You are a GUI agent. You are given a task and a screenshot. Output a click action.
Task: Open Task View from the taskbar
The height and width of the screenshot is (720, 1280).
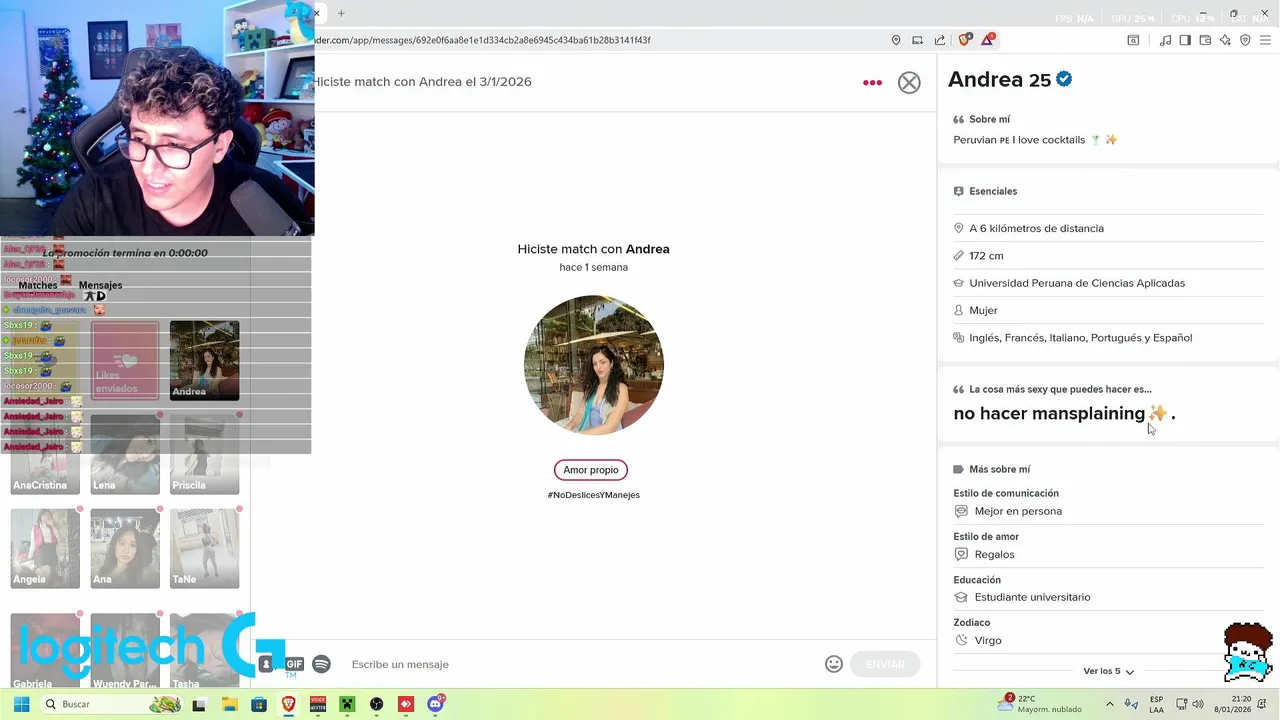[199, 704]
